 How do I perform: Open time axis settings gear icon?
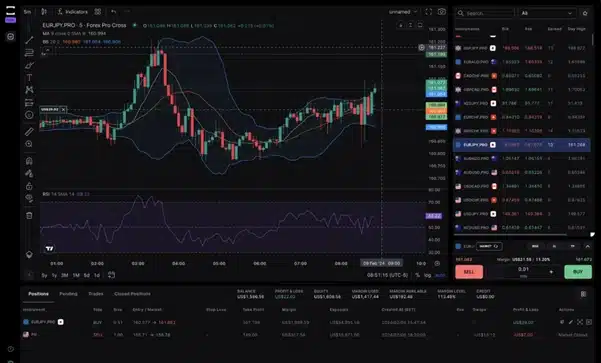437,263
